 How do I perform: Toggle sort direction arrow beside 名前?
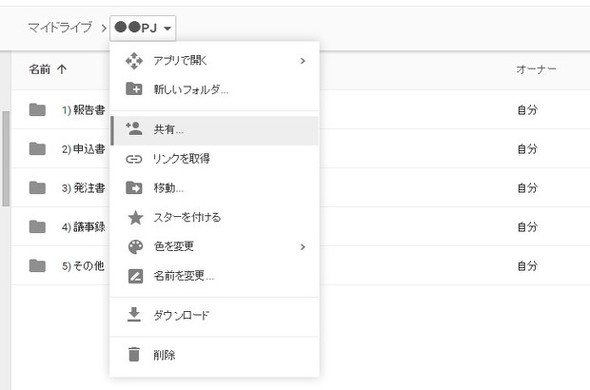click(62, 69)
